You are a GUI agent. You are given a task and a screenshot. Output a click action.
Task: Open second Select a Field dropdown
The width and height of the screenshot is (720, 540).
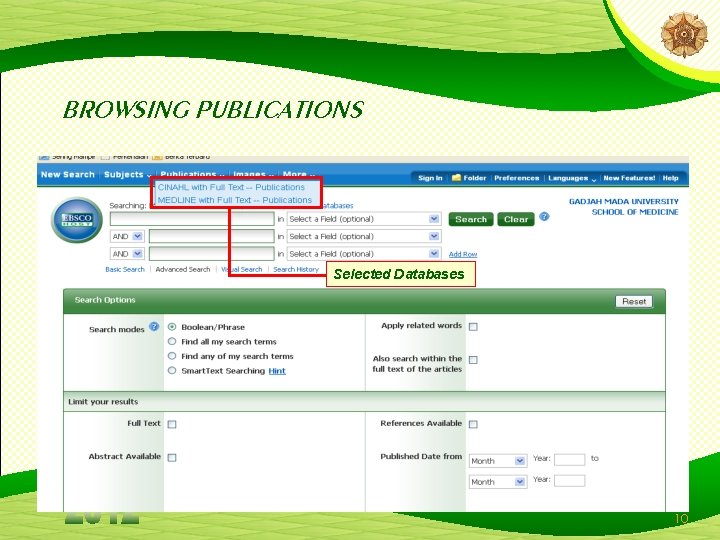[364, 236]
